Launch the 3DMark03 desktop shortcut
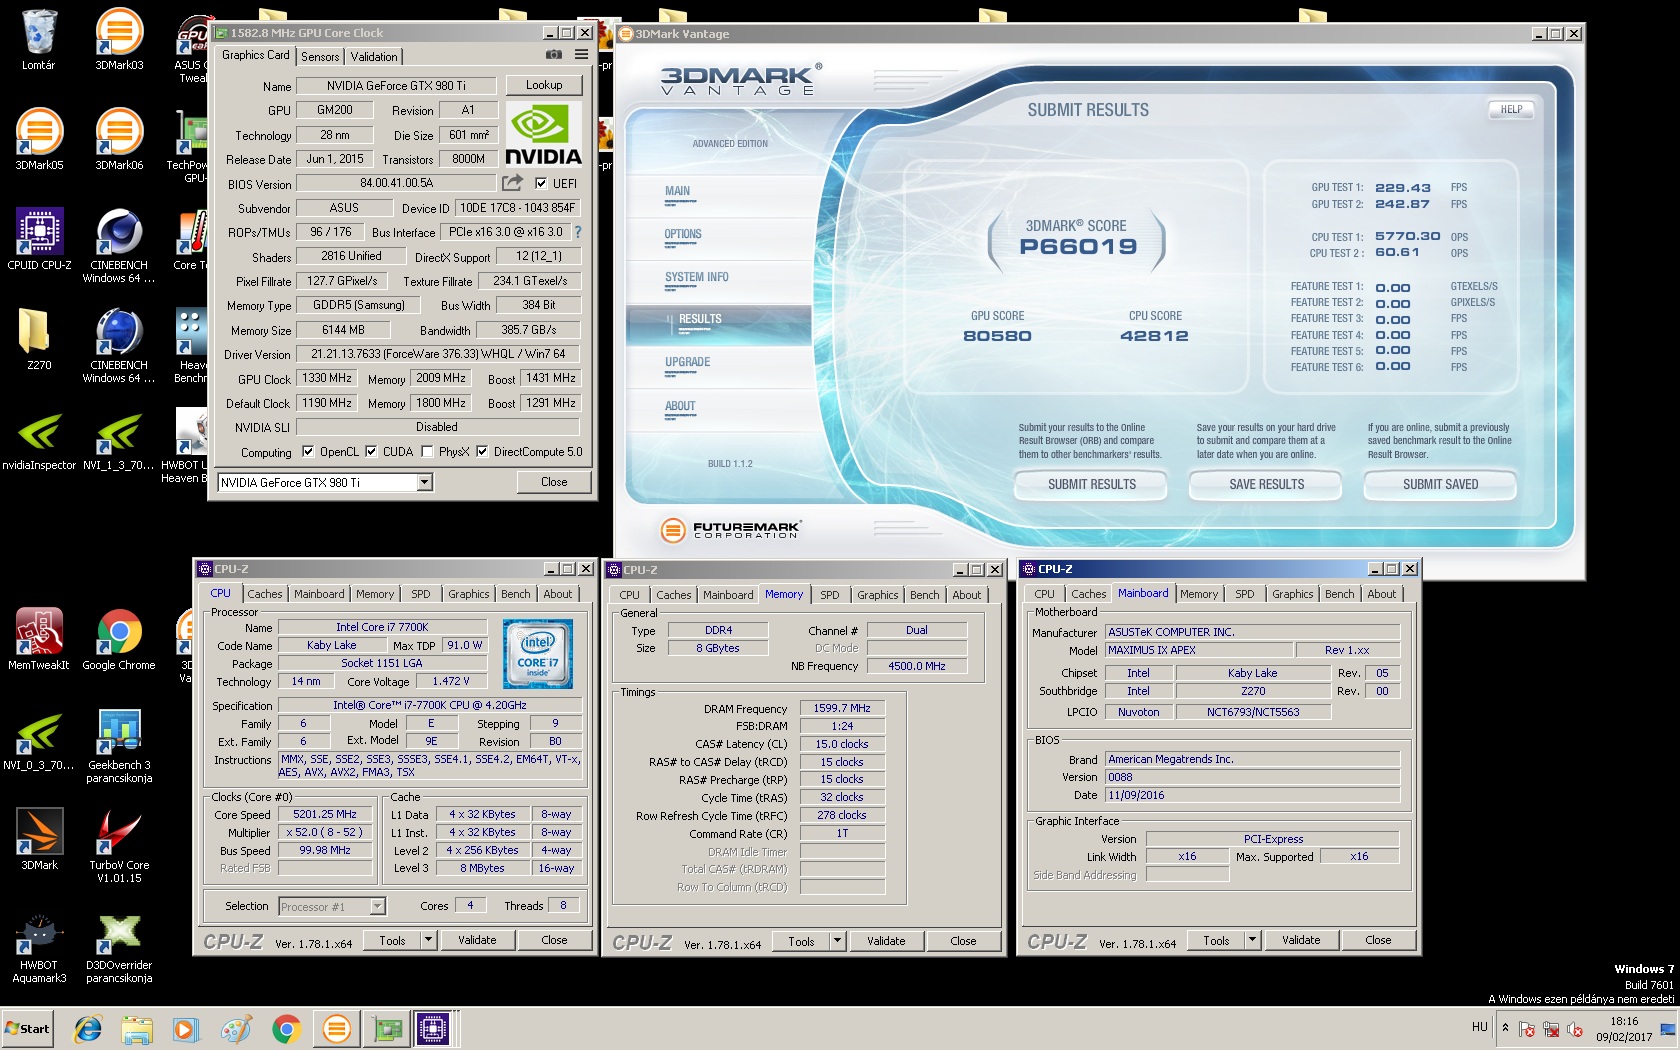Viewport: 1680px width, 1050px height. [119, 40]
